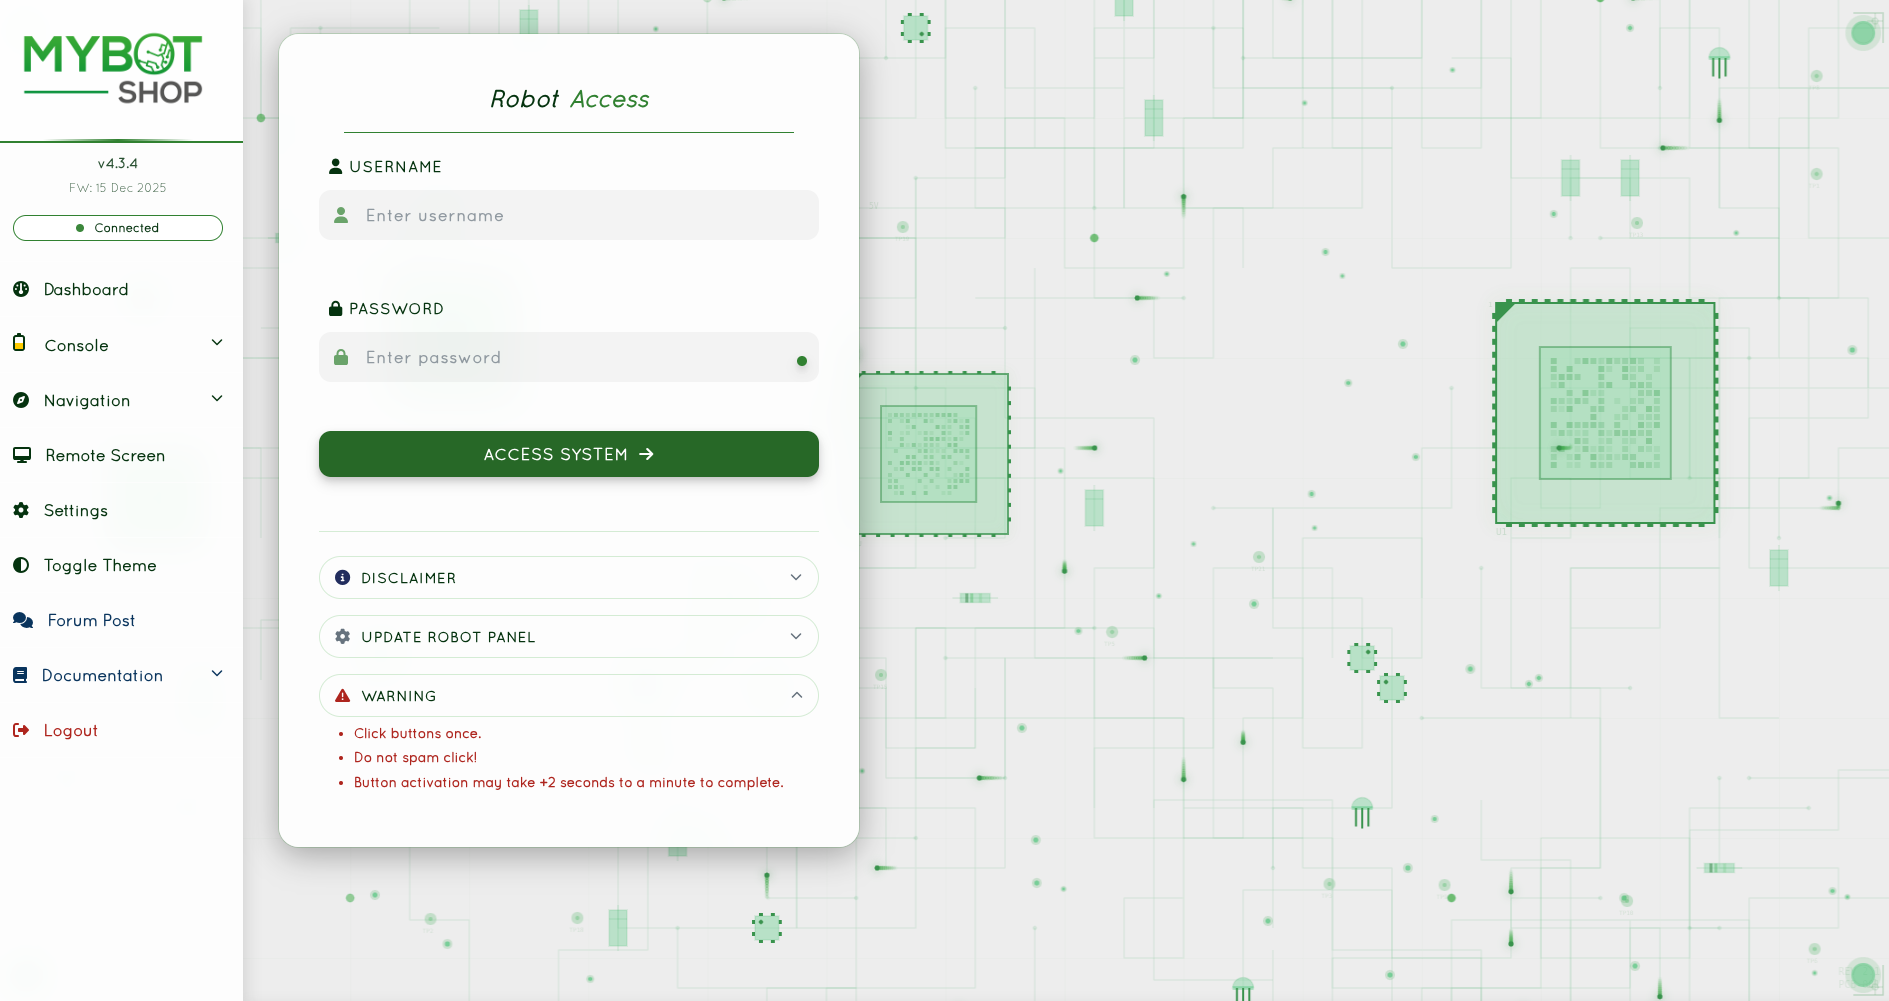Expand the Update Robot Panel section
Image resolution: width=1889 pixels, height=1001 pixels.
(x=568, y=637)
